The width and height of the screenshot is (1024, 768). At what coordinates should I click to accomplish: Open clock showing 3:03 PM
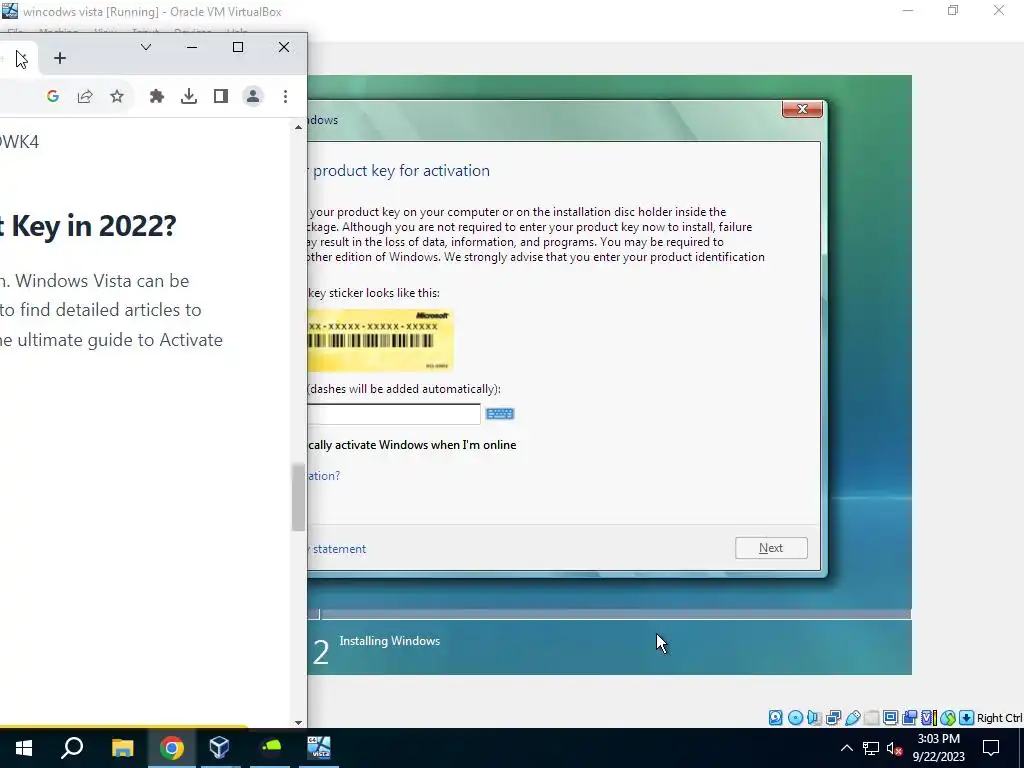pos(938,748)
